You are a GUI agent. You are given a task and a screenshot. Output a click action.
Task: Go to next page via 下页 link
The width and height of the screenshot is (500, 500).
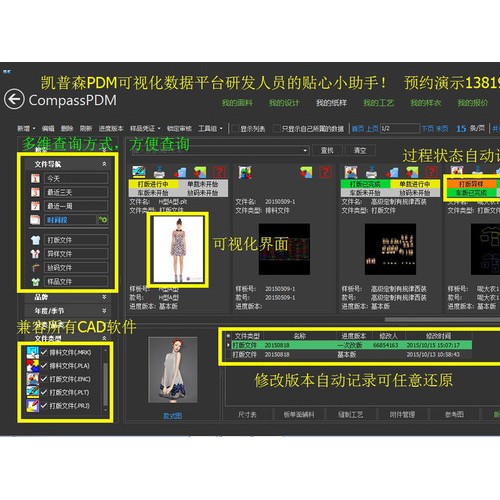coord(428,128)
